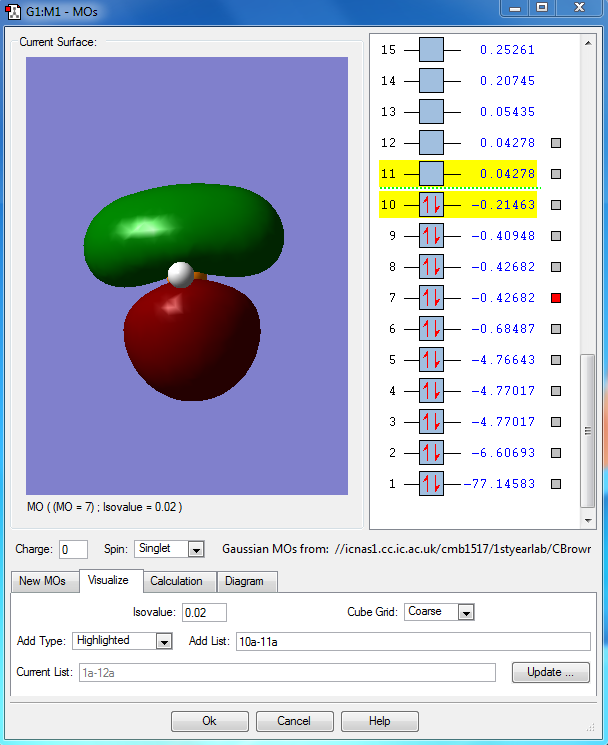Select orbital 13 occupancy box
The height and width of the screenshot is (745, 608).
[x=431, y=112]
